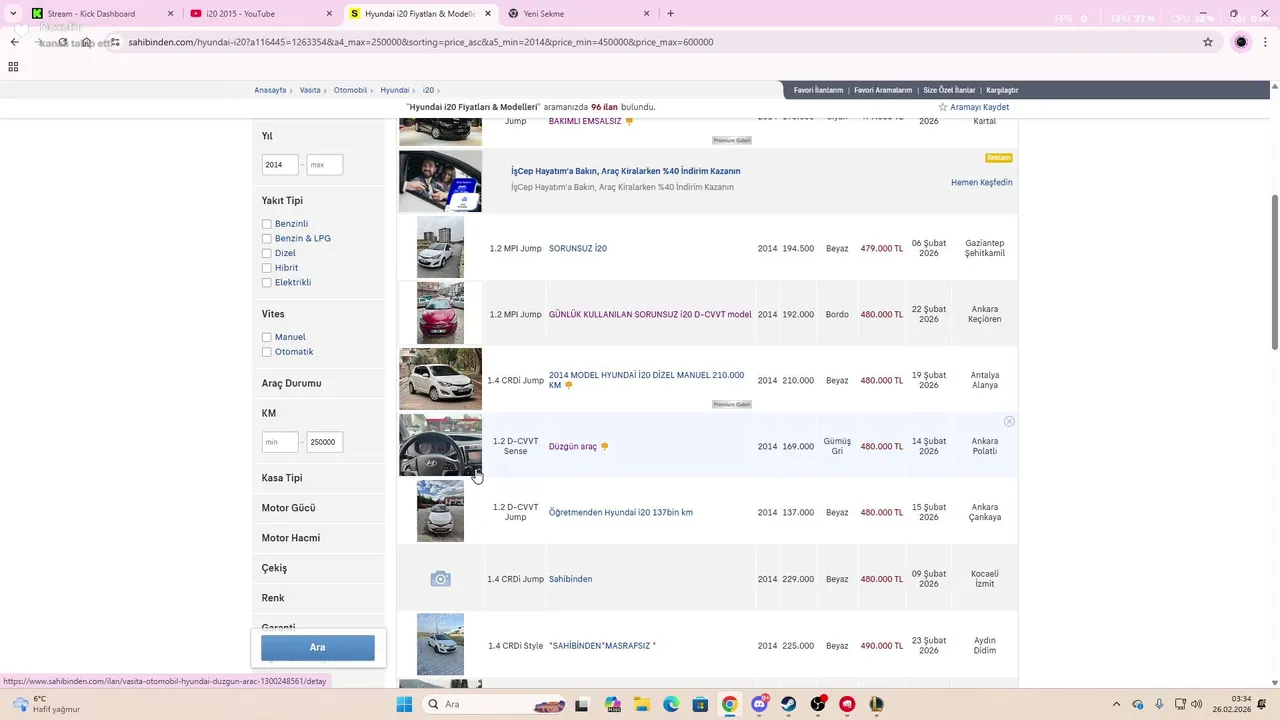Go to Anasayfa breadcrumb
The height and width of the screenshot is (720, 1280).
coord(270,90)
